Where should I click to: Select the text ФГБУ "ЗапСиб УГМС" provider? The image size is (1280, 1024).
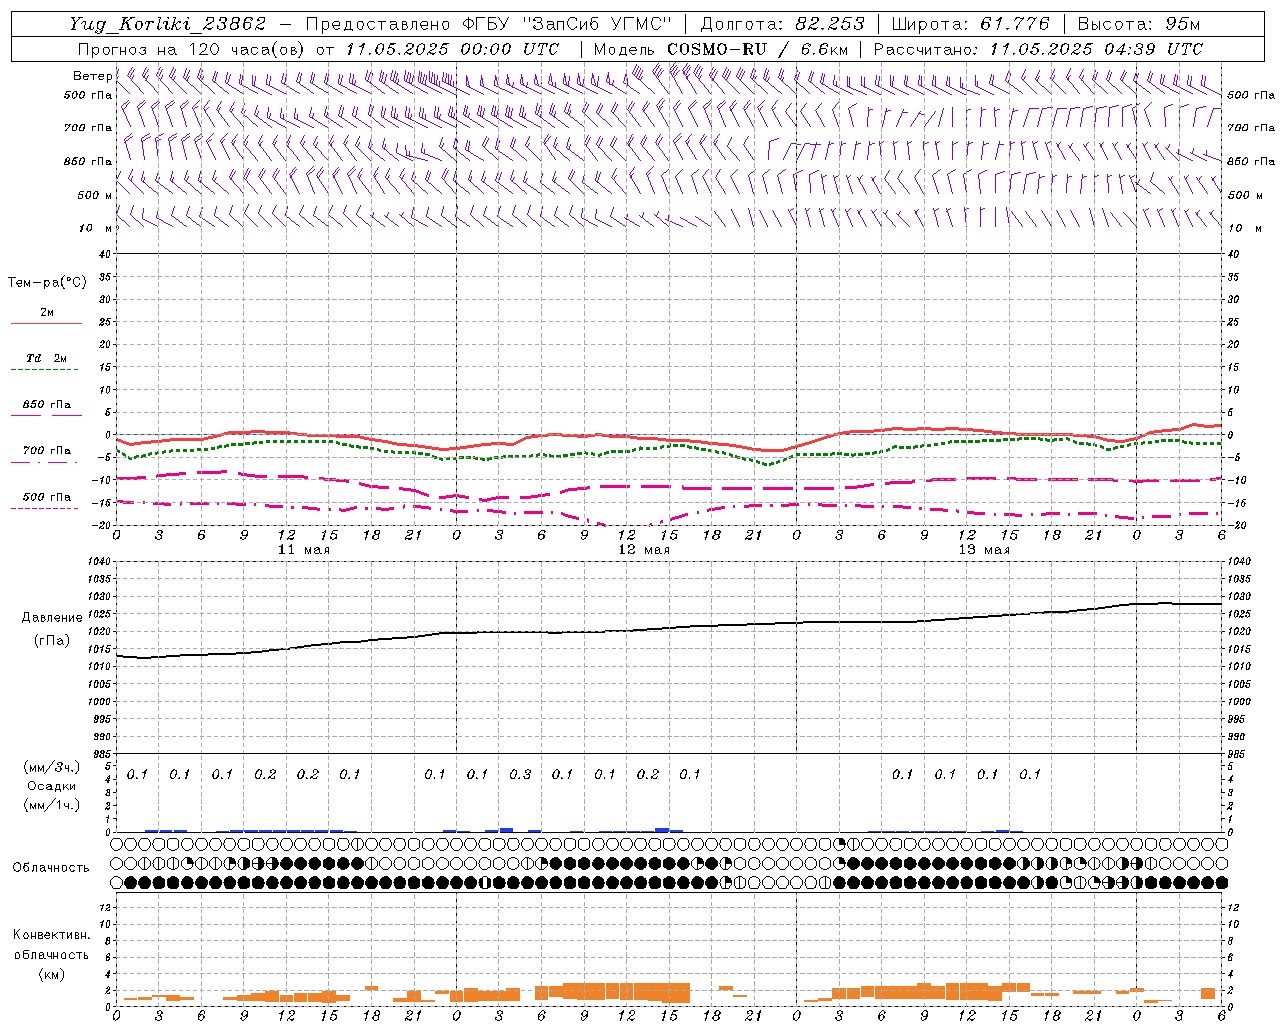[568, 24]
